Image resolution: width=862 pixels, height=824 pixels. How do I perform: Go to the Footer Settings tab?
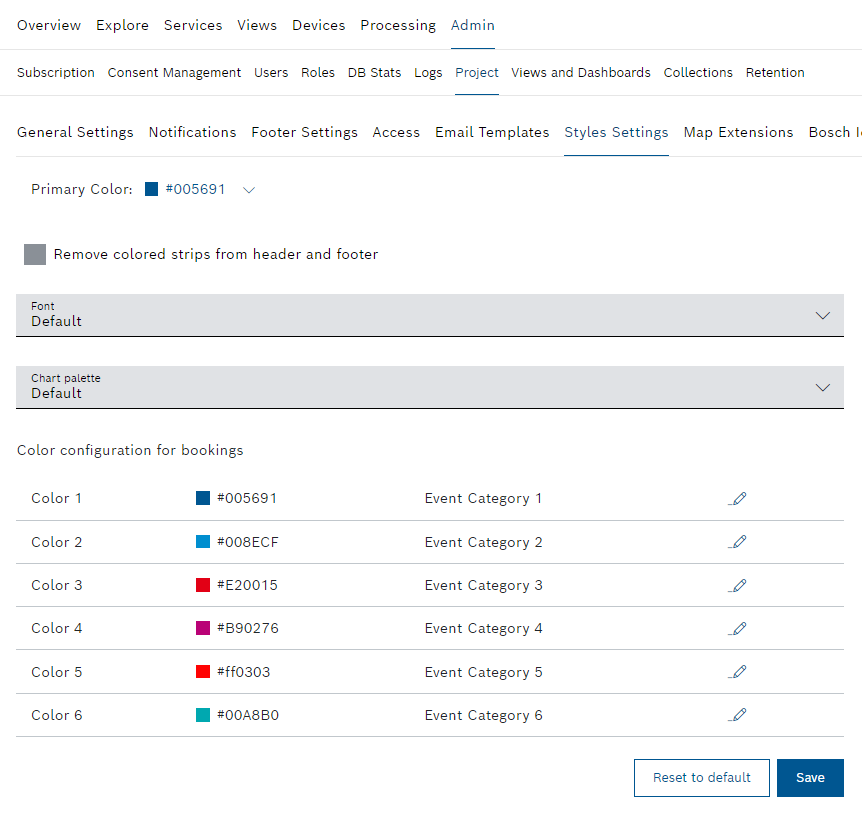tap(304, 132)
